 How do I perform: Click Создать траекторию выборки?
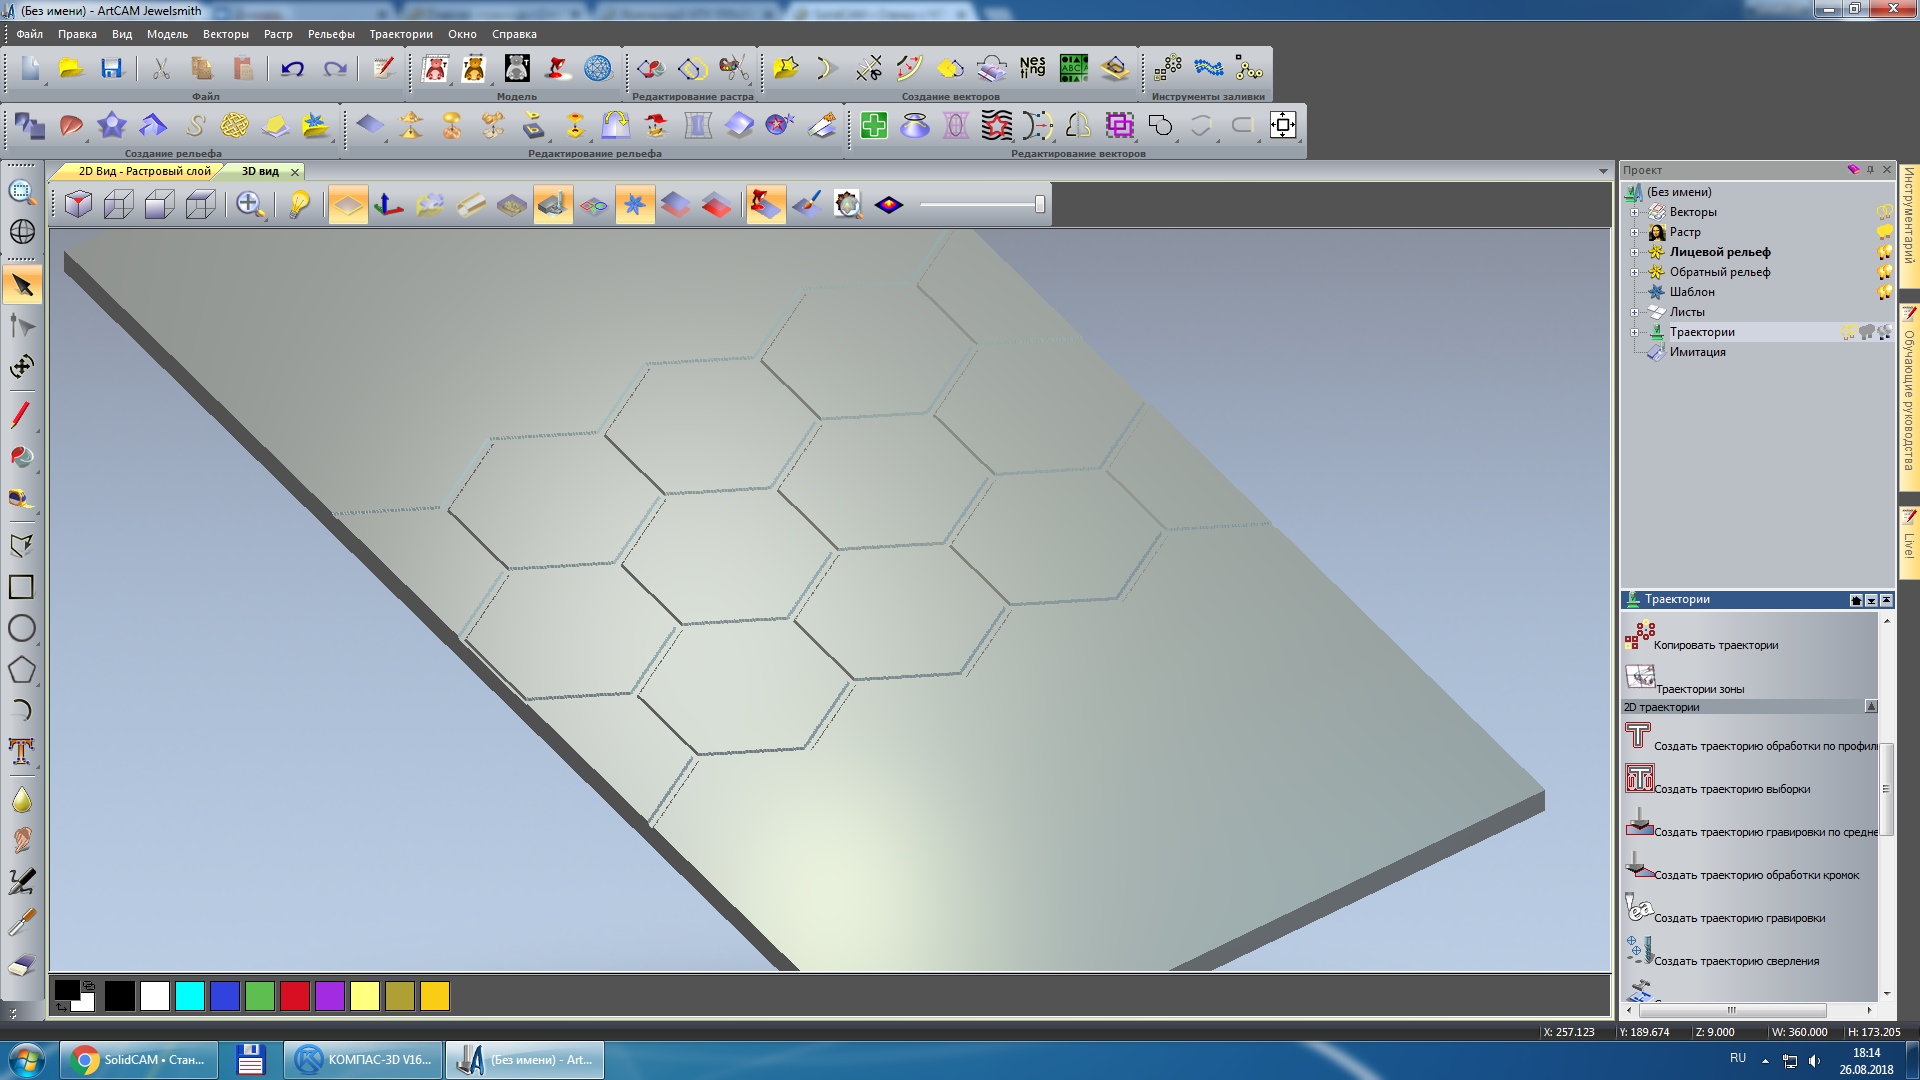tap(1732, 789)
